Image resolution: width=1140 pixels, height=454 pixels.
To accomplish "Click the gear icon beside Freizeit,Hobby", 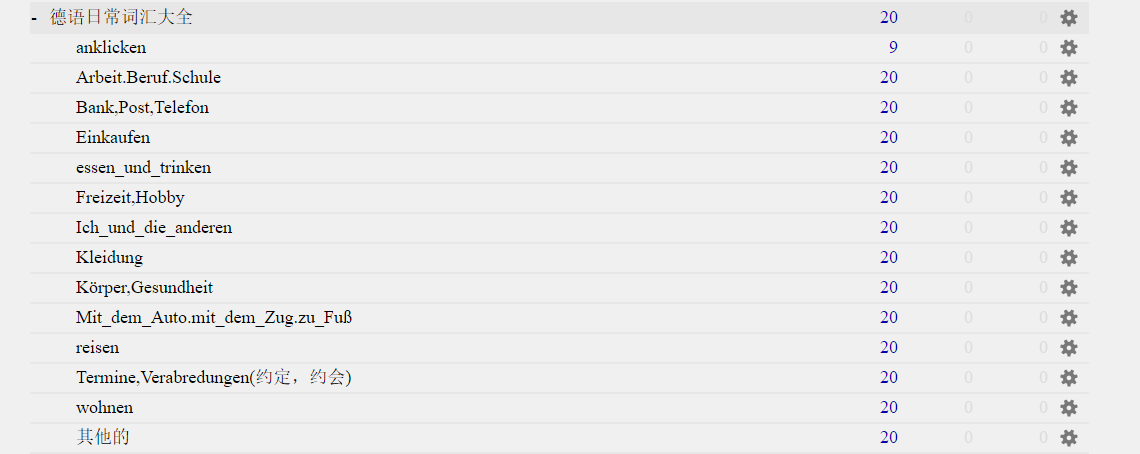I will coord(1068,197).
